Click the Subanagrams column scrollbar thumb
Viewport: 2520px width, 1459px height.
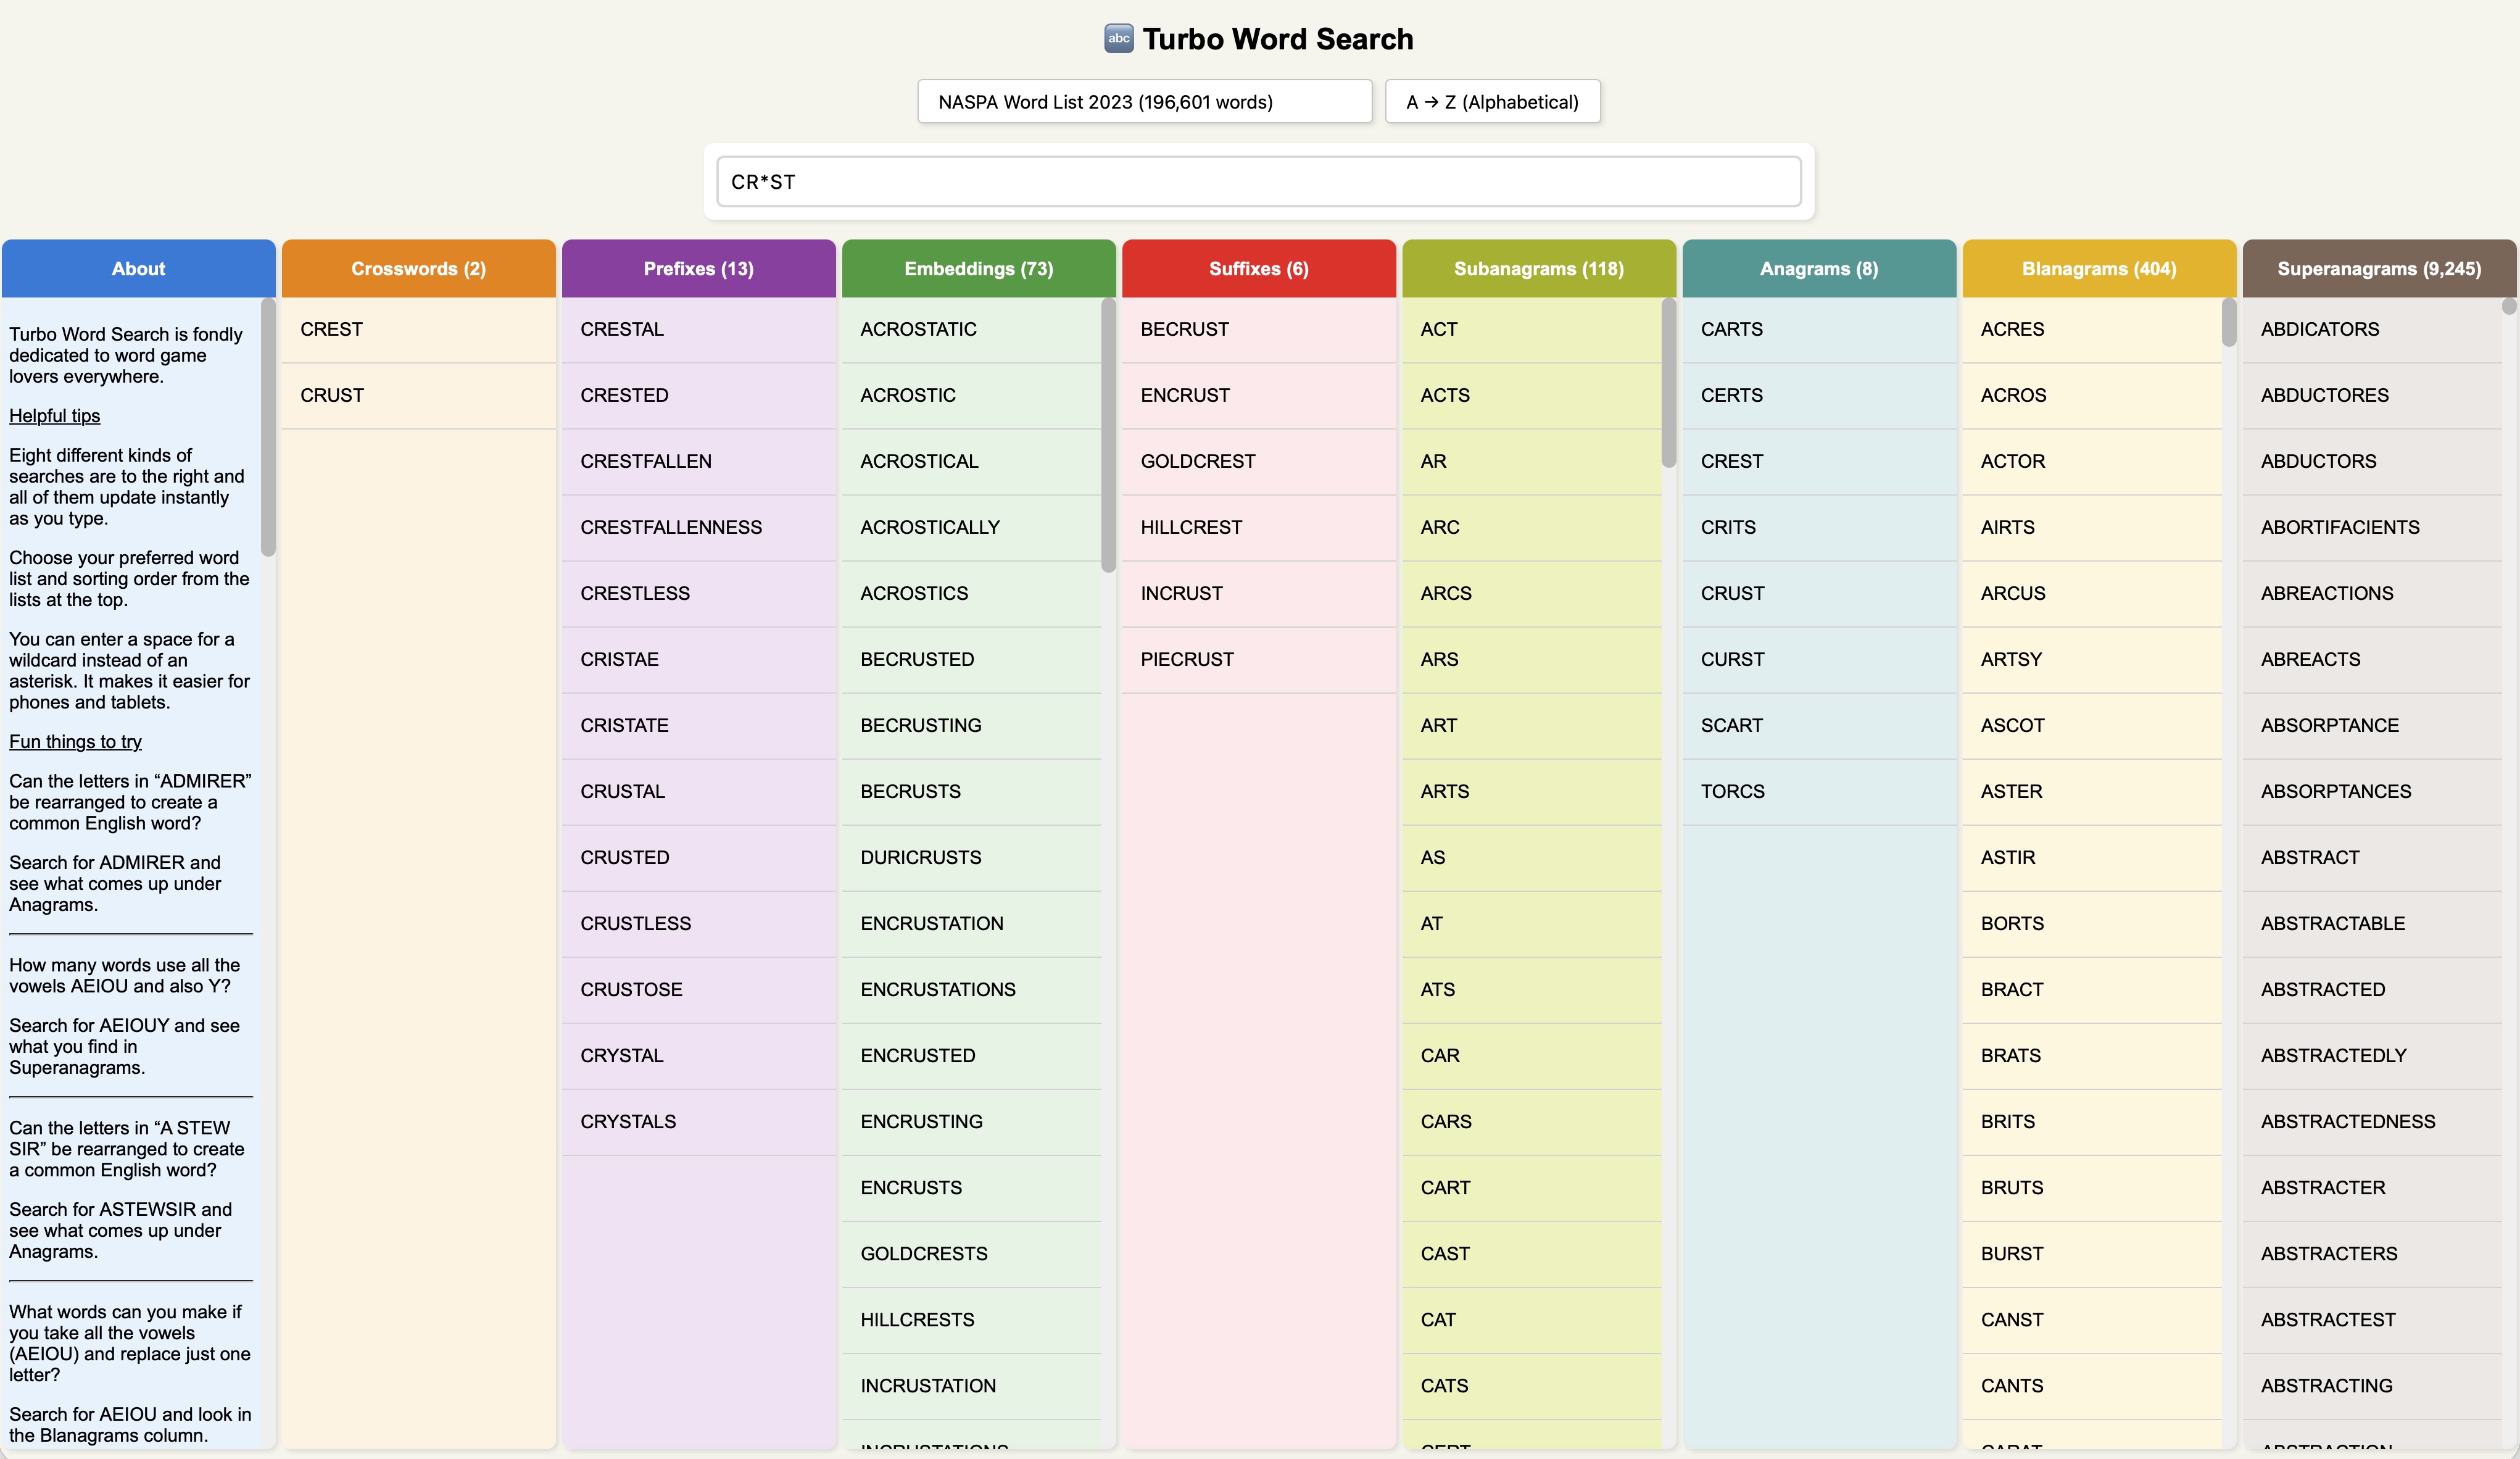[1668, 382]
